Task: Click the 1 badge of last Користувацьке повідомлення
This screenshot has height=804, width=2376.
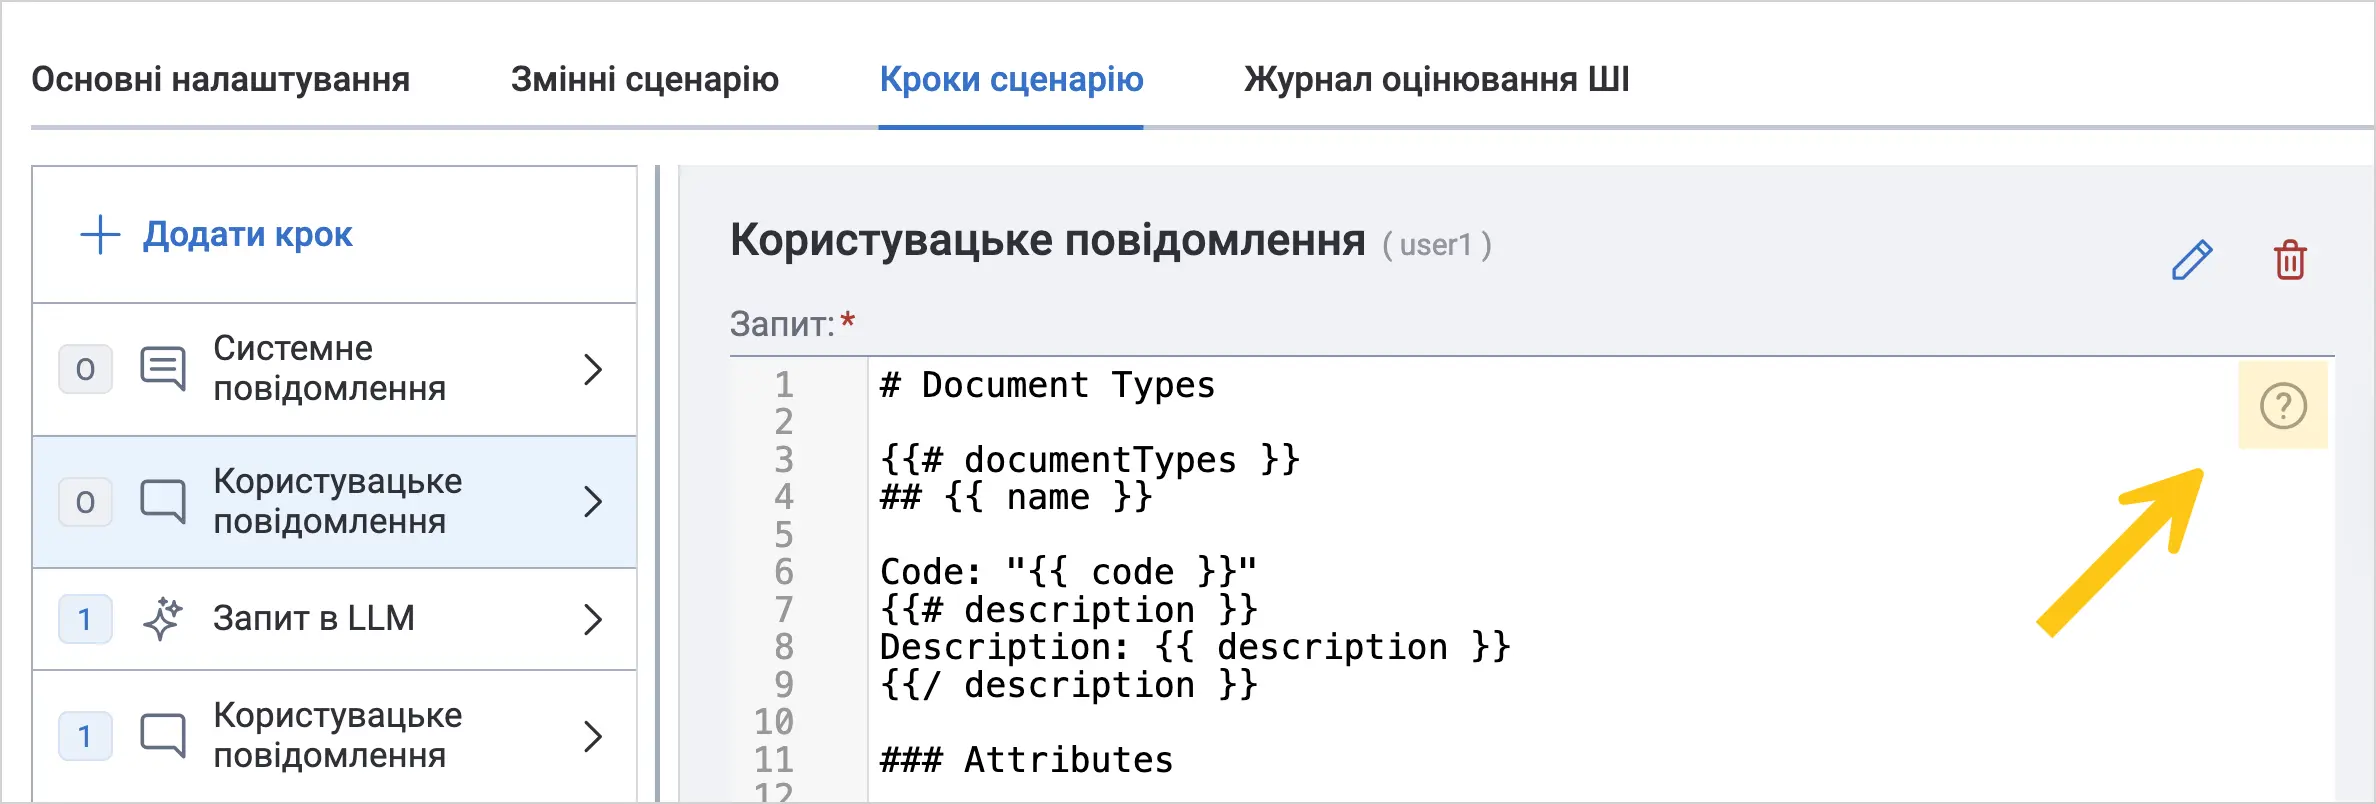Action: [x=85, y=736]
